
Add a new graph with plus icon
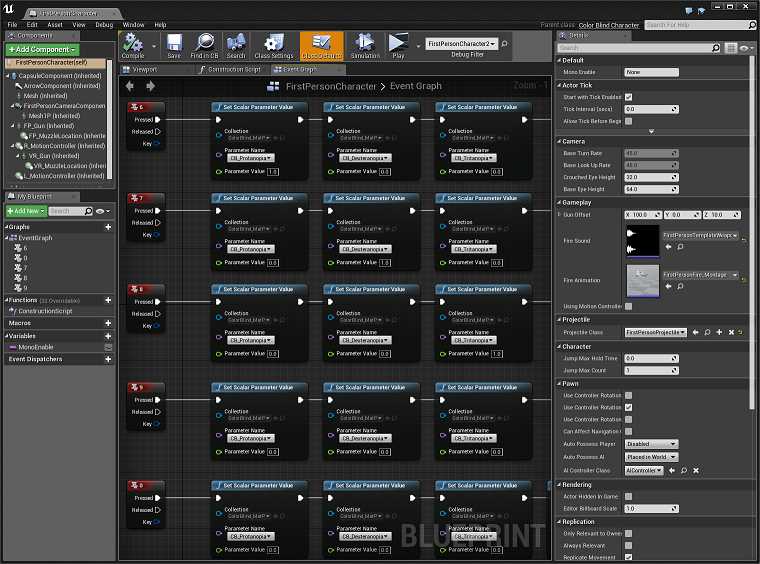108,227
